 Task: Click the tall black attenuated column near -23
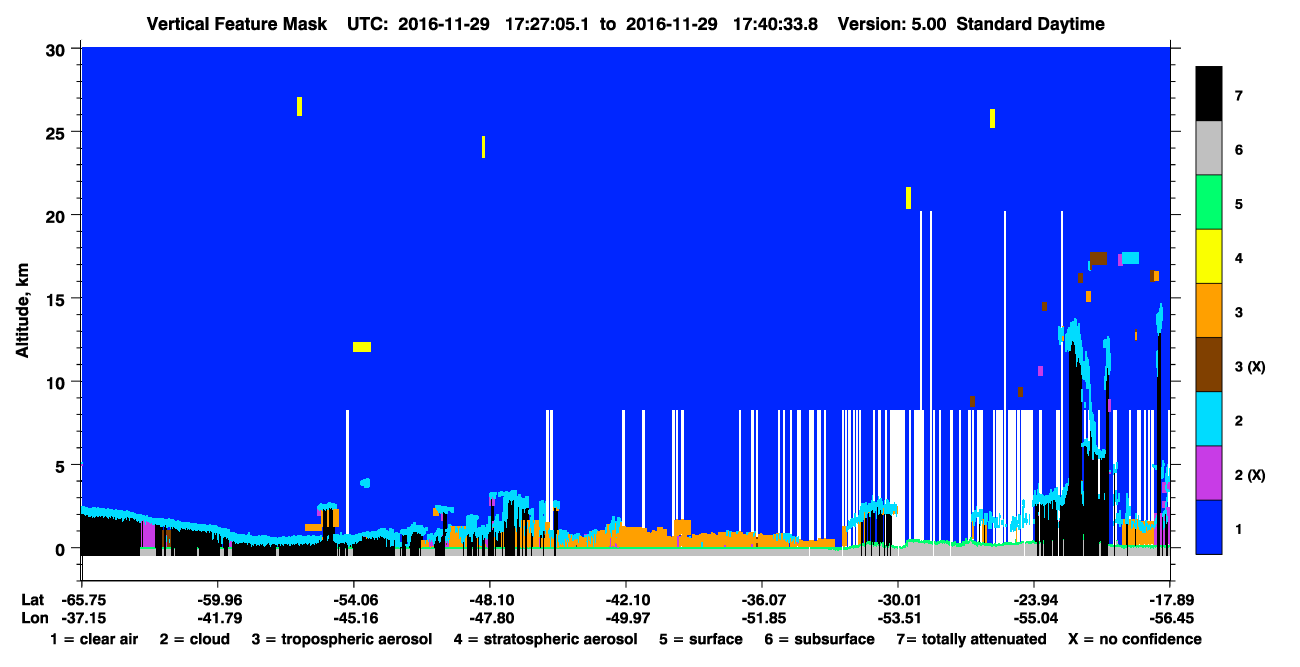pos(1075,450)
